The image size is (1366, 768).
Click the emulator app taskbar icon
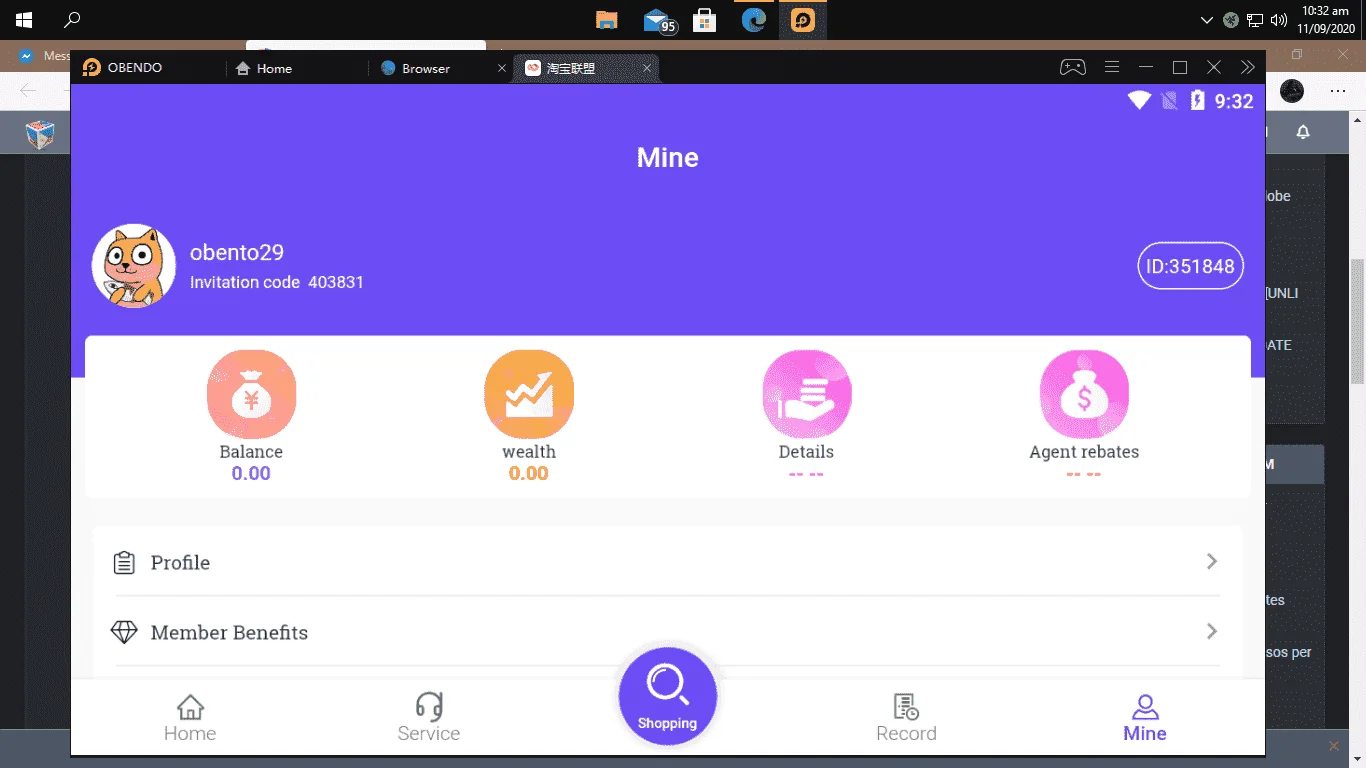(803, 20)
